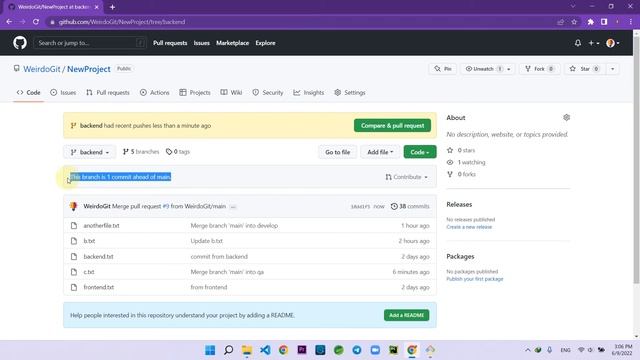Expand the commit message ellipsis
Image resolution: width=640 pixels, height=360 pixels.
[233, 207]
